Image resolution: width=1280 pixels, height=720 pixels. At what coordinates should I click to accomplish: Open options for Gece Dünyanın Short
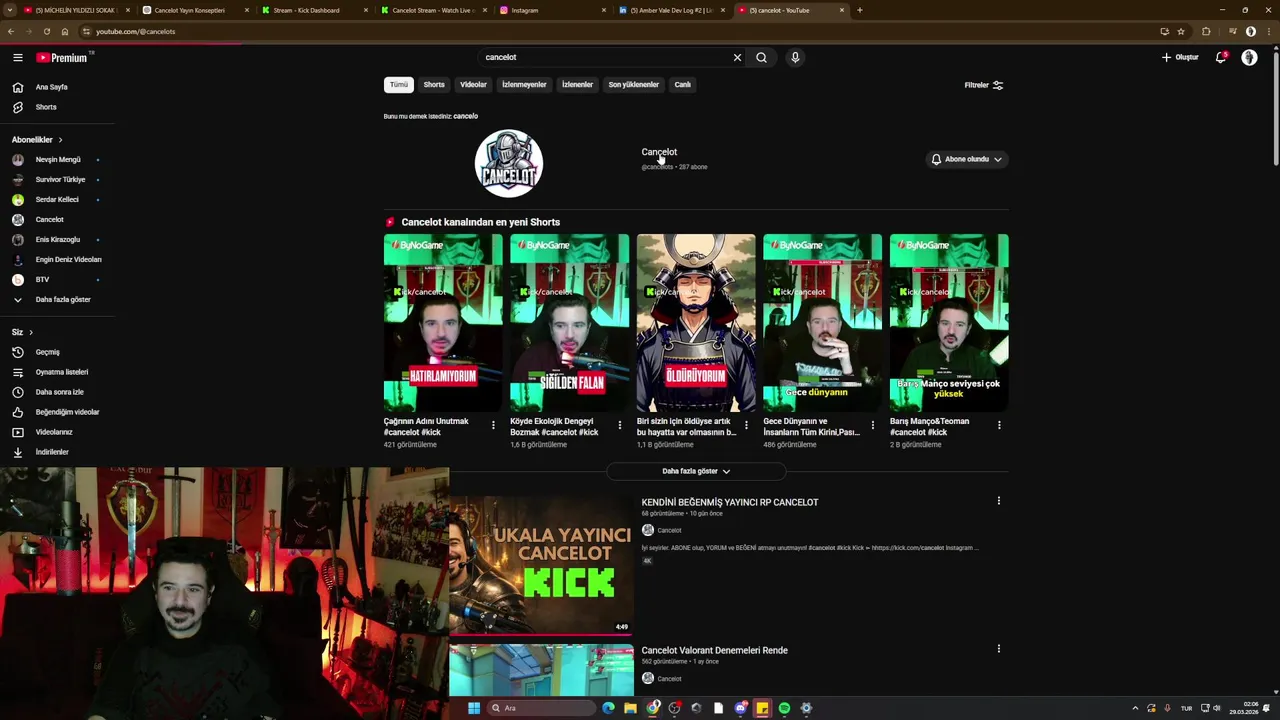tap(872, 425)
